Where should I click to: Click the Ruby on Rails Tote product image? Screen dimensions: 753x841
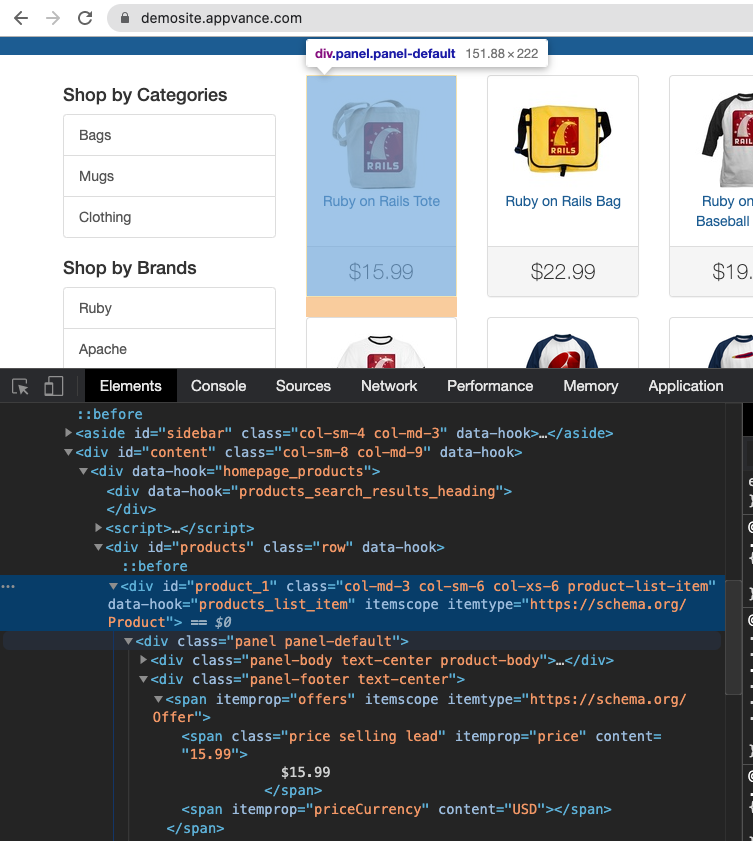(376, 144)
